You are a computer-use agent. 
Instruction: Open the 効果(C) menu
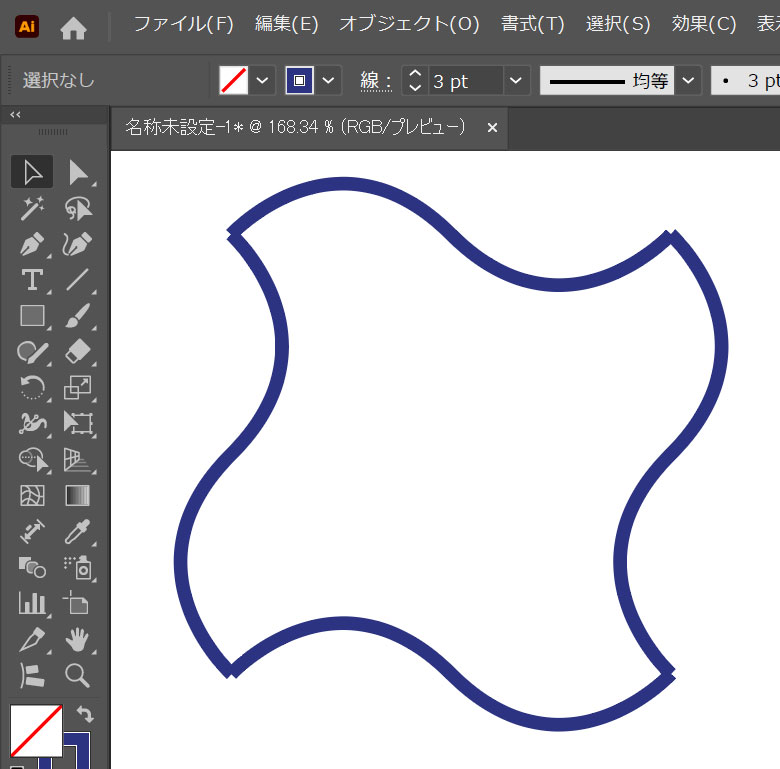point(704,24)
